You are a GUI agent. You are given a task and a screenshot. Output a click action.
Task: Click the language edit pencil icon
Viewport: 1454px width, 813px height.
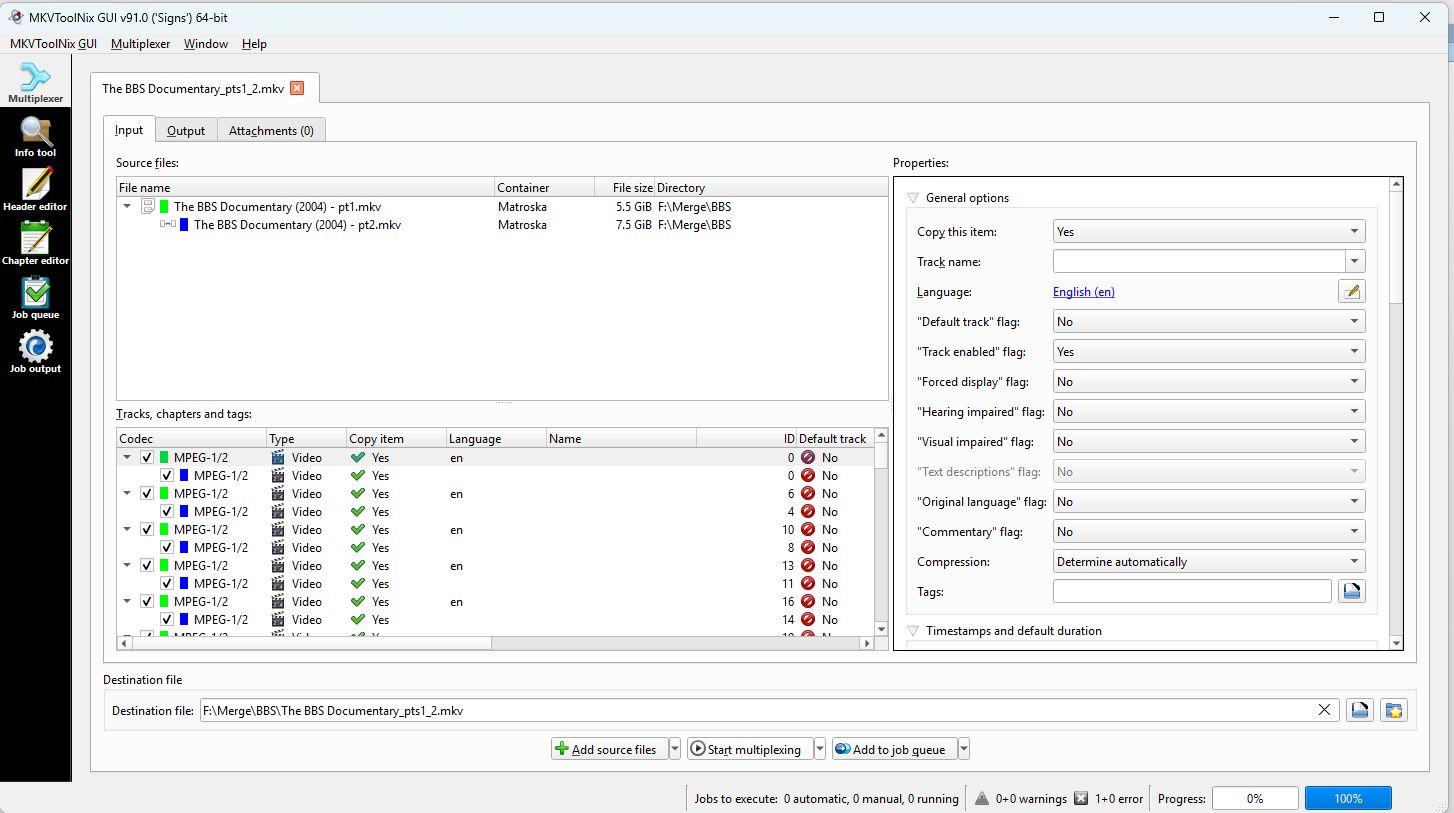pos(1352,292)
